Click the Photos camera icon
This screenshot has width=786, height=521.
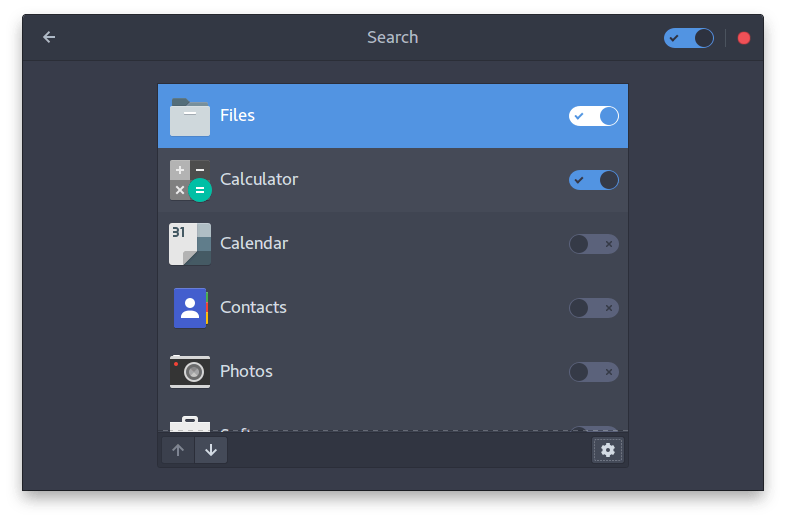coord(189,372)
